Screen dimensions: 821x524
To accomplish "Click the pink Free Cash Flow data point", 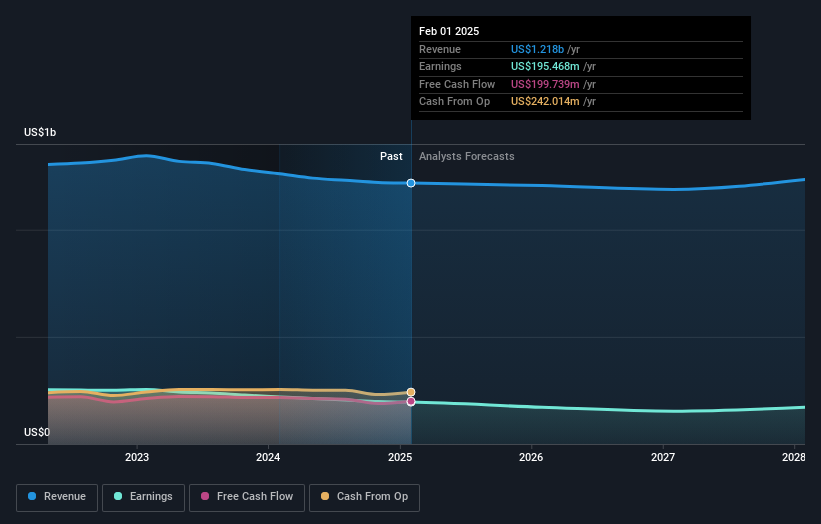I will click(411, 402).
